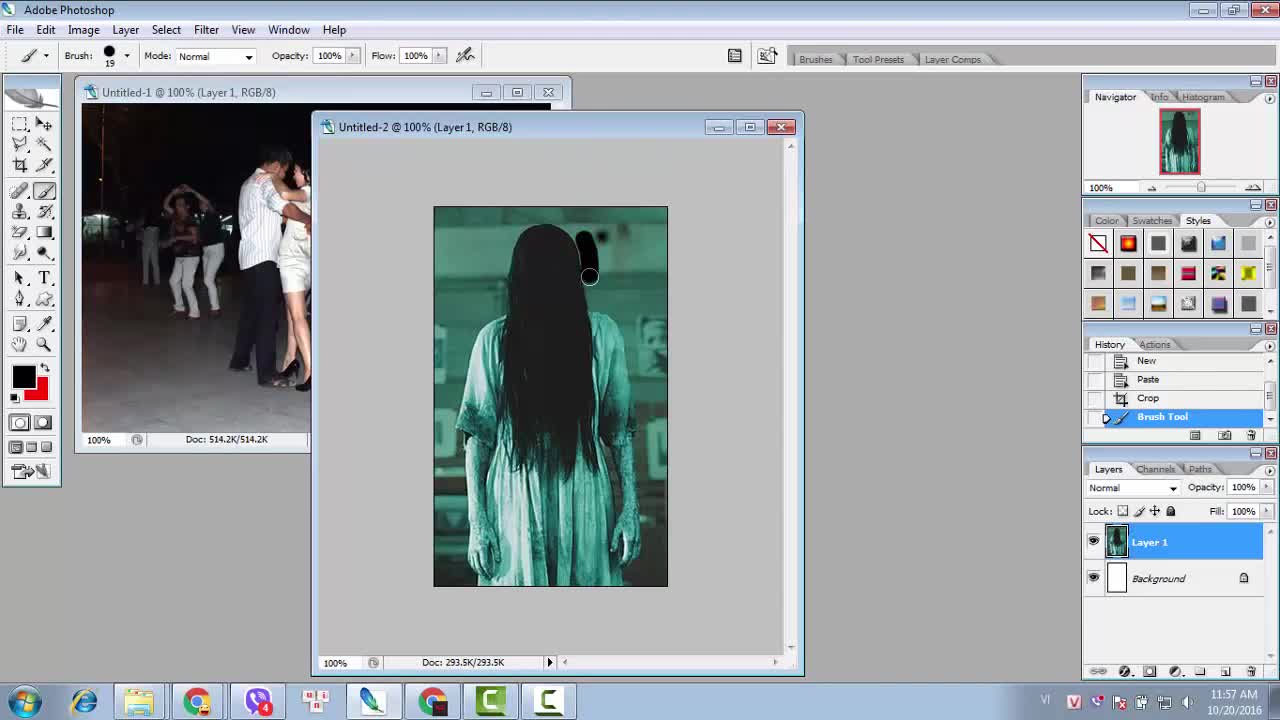Screen dimensions: 1280x720
Task: Click the Navigator zoom slider handle
Action: [1201, 187]
